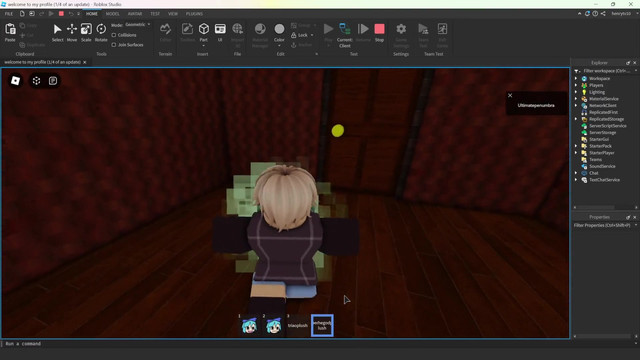Toggle Current Client view
The image size is (640, 360).
pos(344,35)
